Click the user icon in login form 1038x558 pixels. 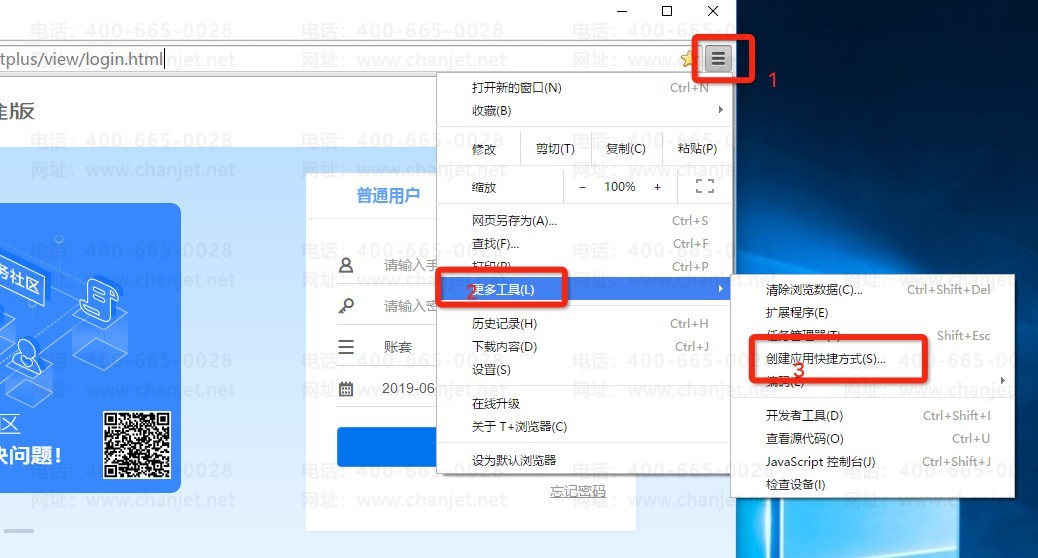346,265
